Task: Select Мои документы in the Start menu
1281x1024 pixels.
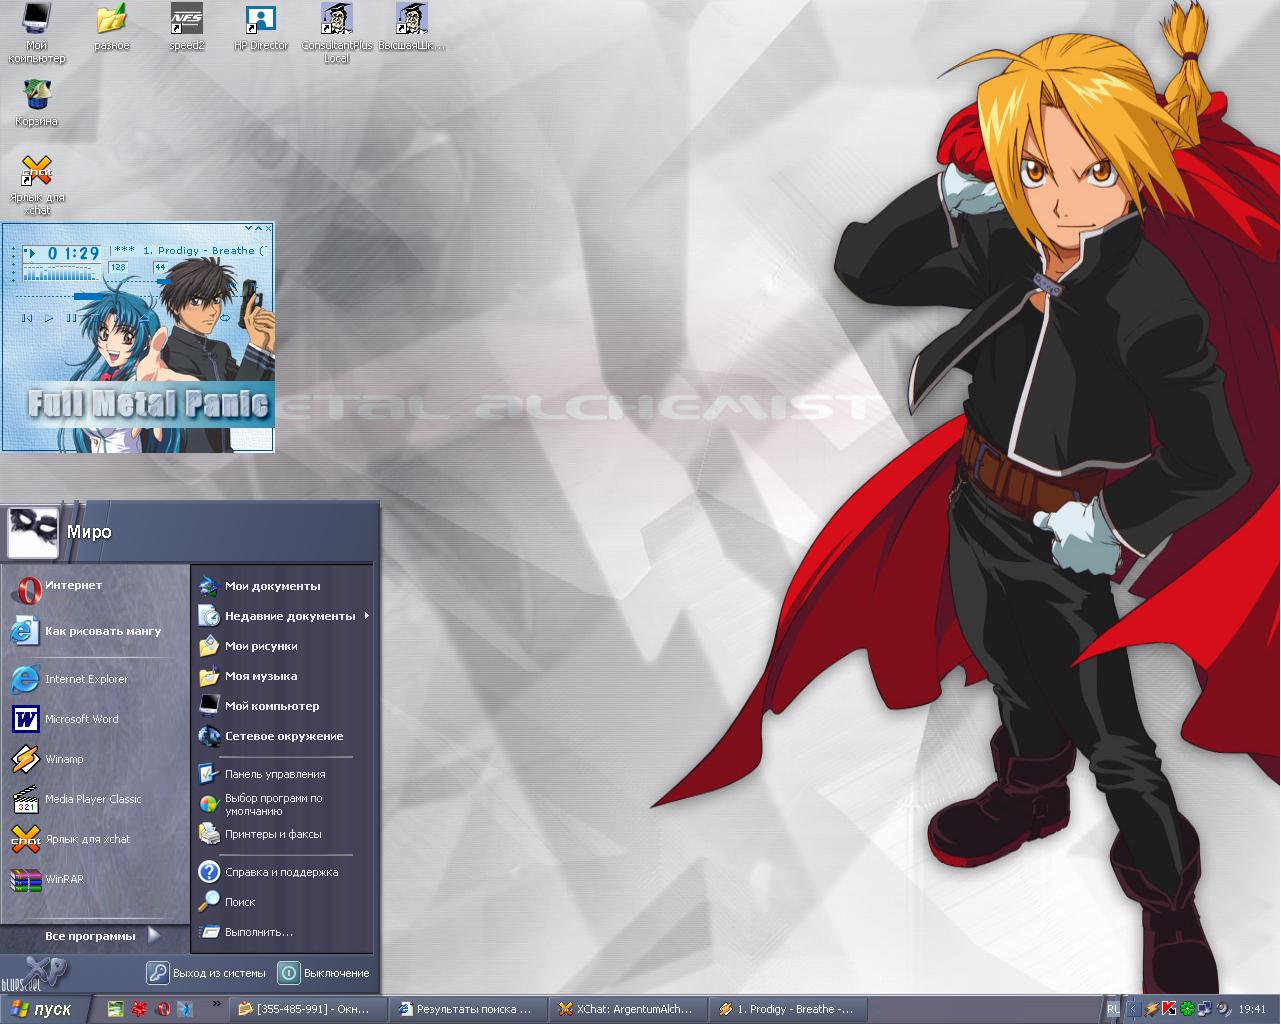Action: 272,586
